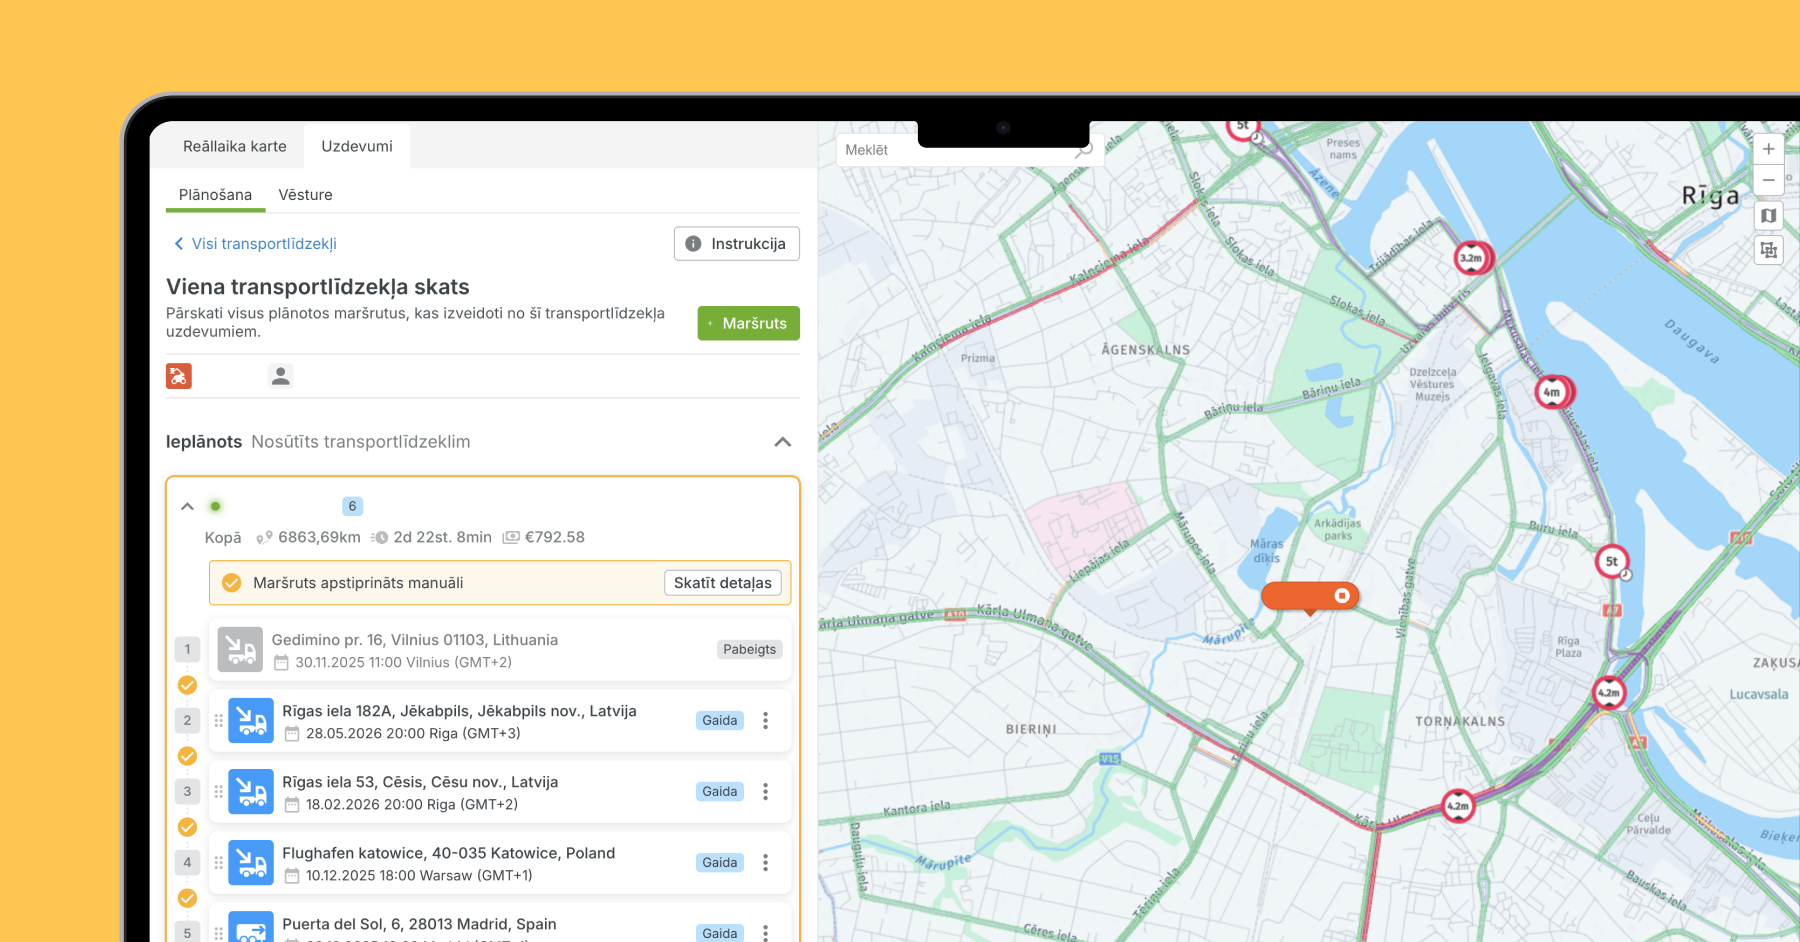The height and width of the screenshot is (942, 1800).
Task: Click Gaida badge on Jēkabpils stop
Action: point(720,721)
